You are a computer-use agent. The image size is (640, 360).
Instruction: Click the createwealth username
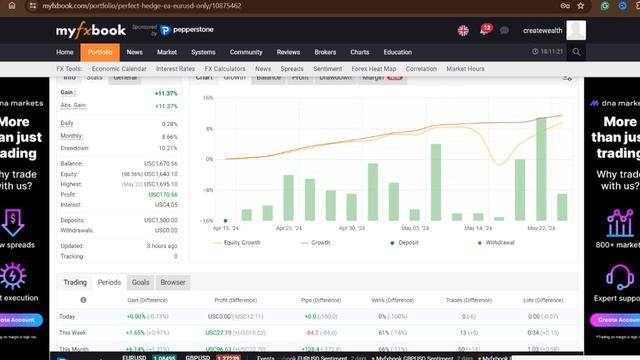542,30
